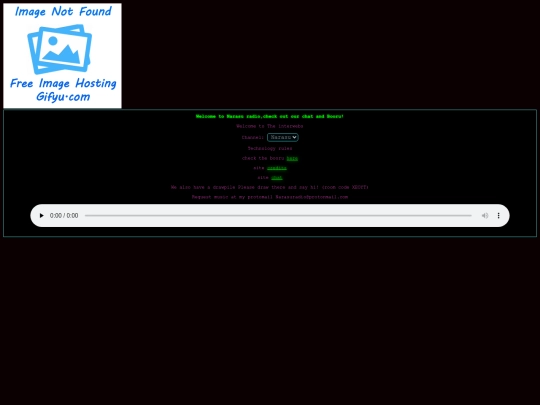The width and height of the screenshot is (540, 405).
Task: Open audio player three-dot options menu
Action: 498,216
